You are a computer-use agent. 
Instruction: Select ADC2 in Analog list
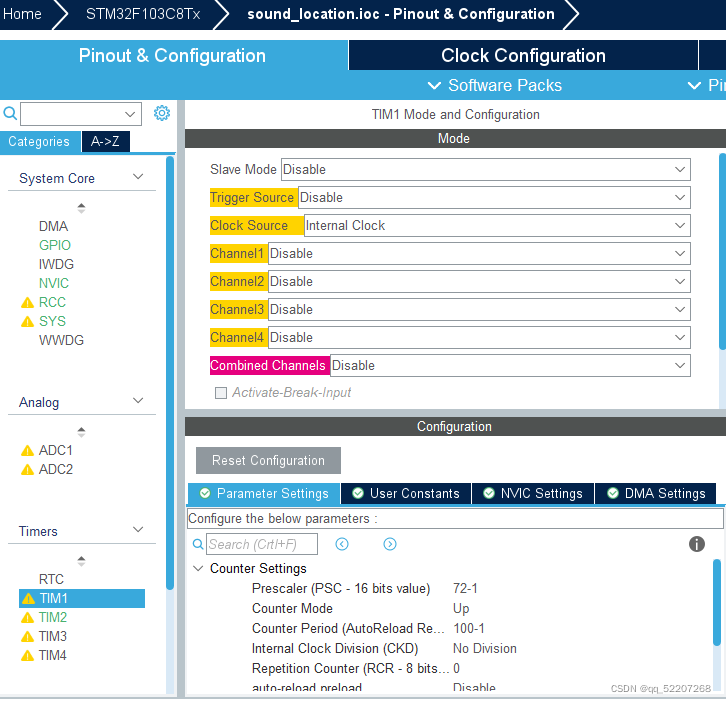click(56, 470)
